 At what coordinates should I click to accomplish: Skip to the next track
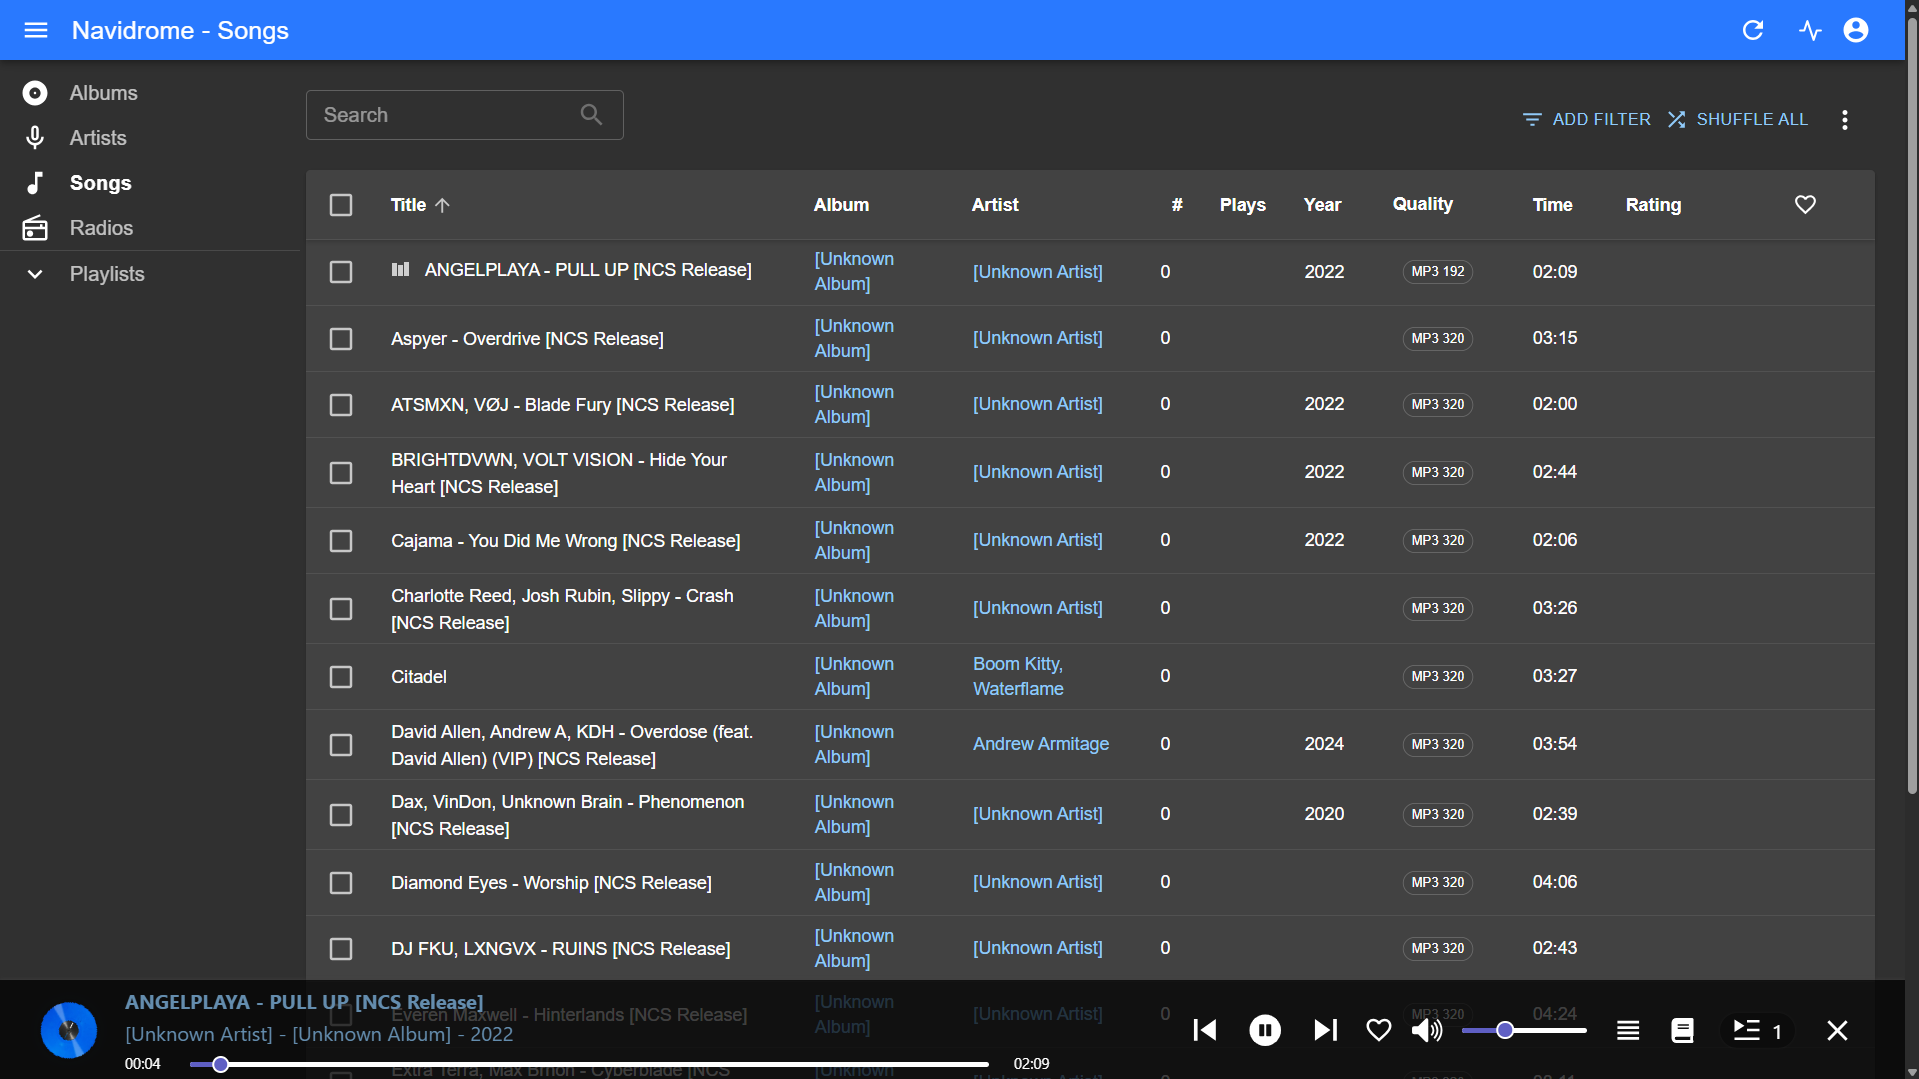[x=1325, y=1030]
